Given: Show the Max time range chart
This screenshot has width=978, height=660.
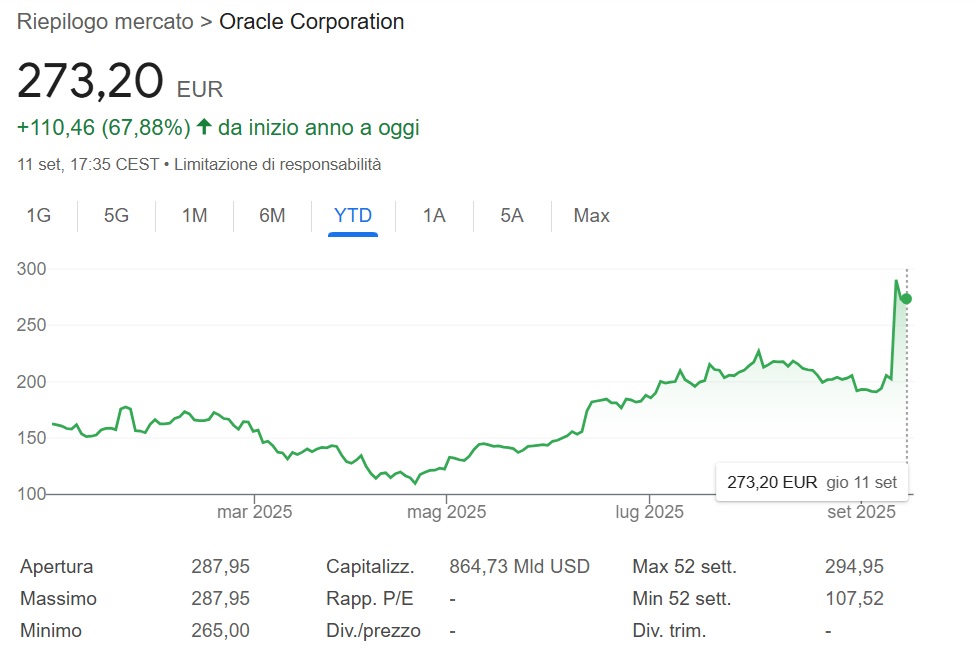Looking at the screenshot, I should (x=591, y=216).
